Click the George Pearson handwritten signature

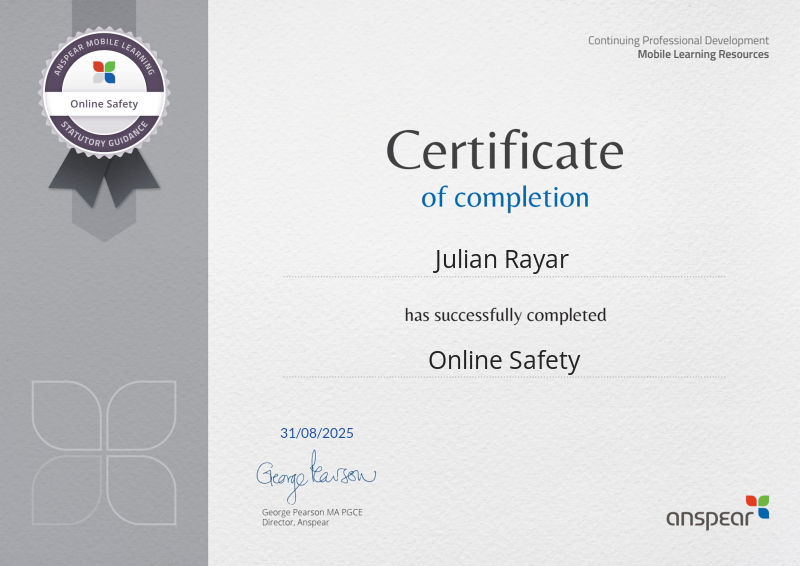coord(315,475)
